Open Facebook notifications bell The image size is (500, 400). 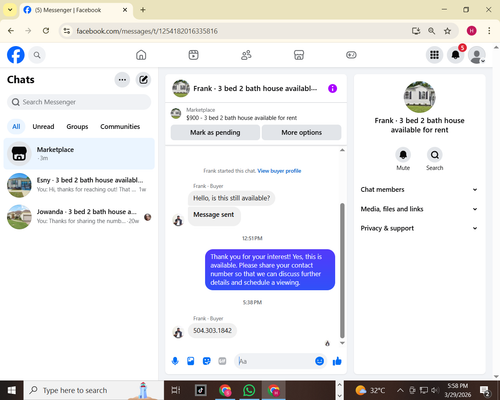coord(455,55)
